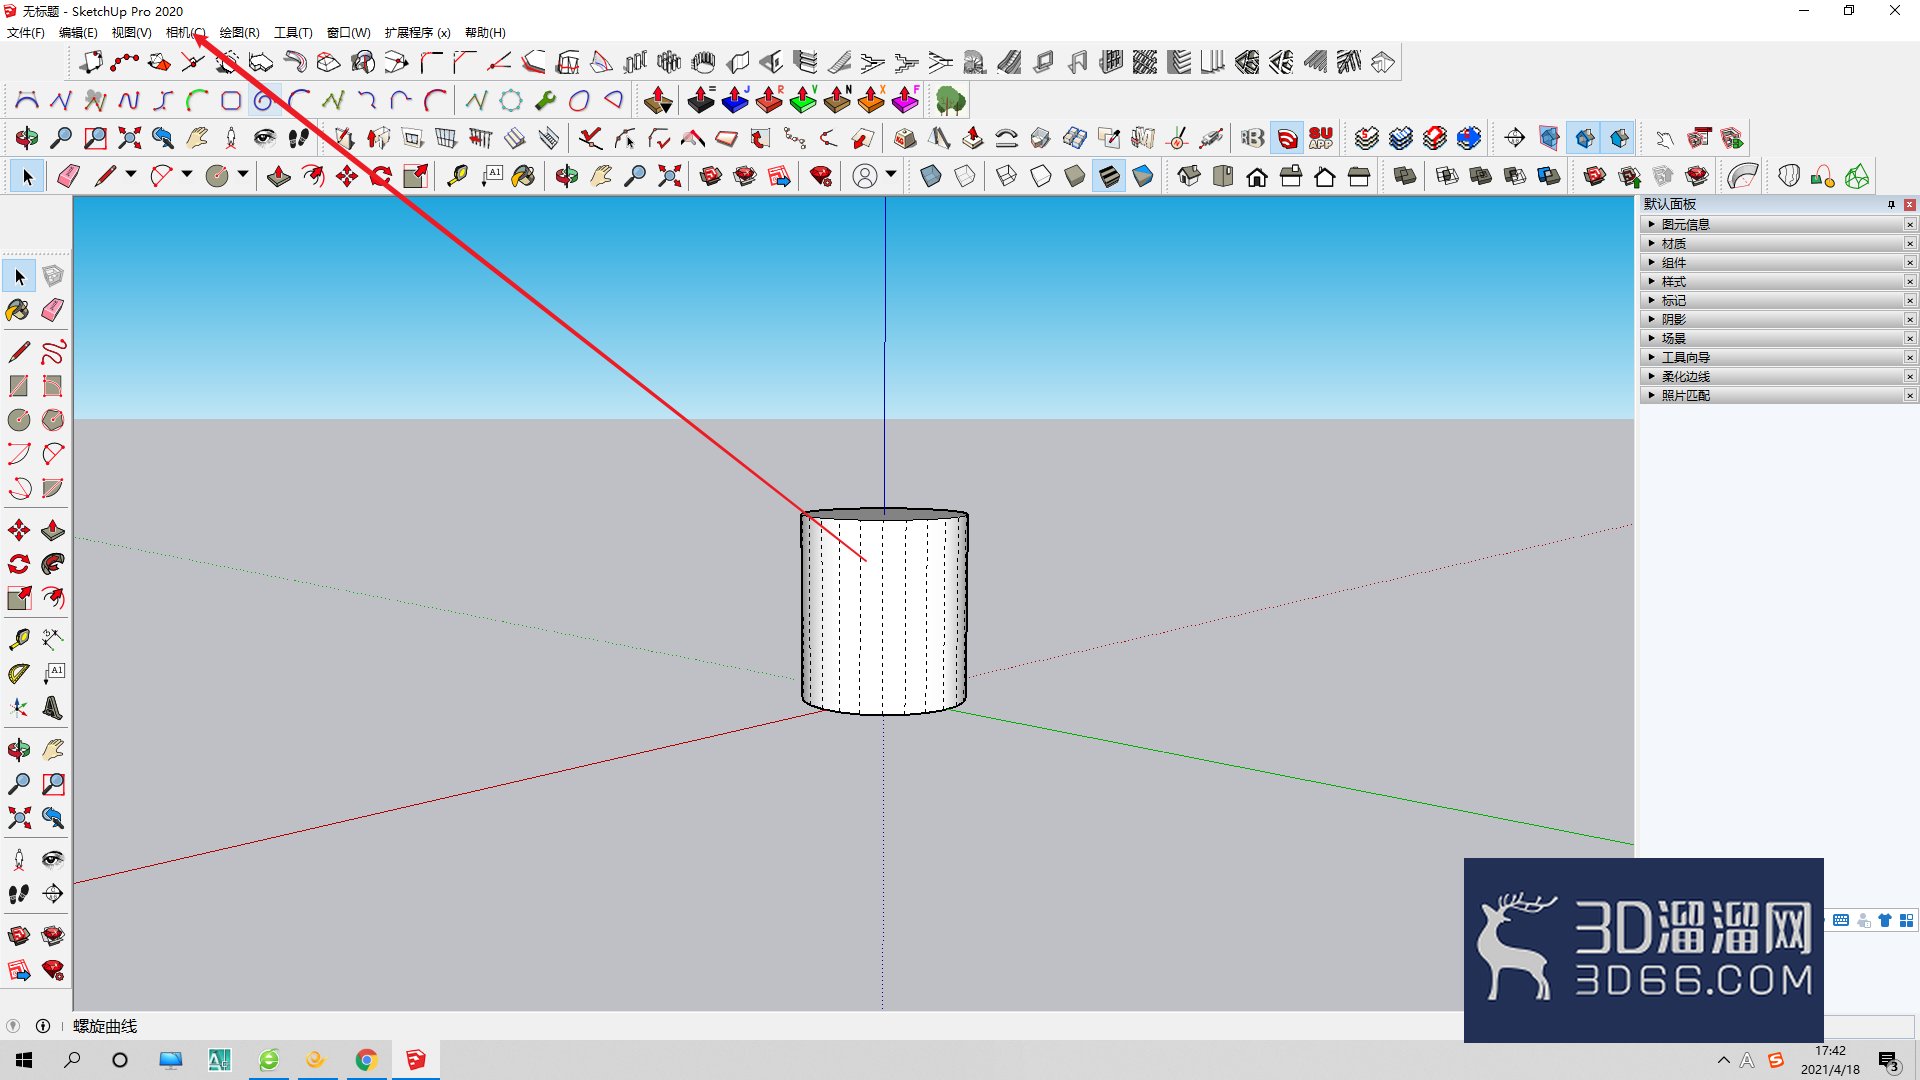This screenshot has height=1080, width=1920.
Task: Toggle auto-hide pin on 默认面板
Action: coord(1891,204)
